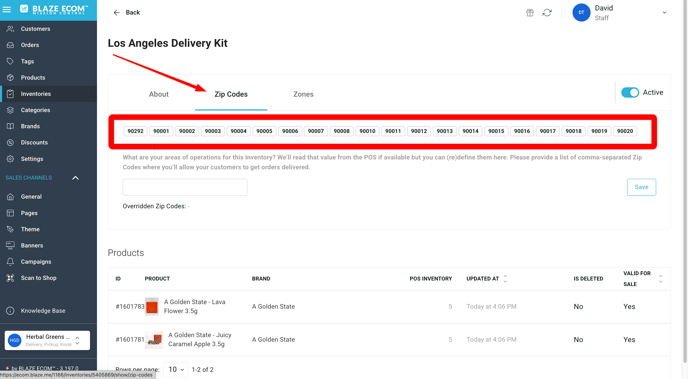Sort by Updated At column arrows
This screenshot has height=379, width=688.
point(505,279)
